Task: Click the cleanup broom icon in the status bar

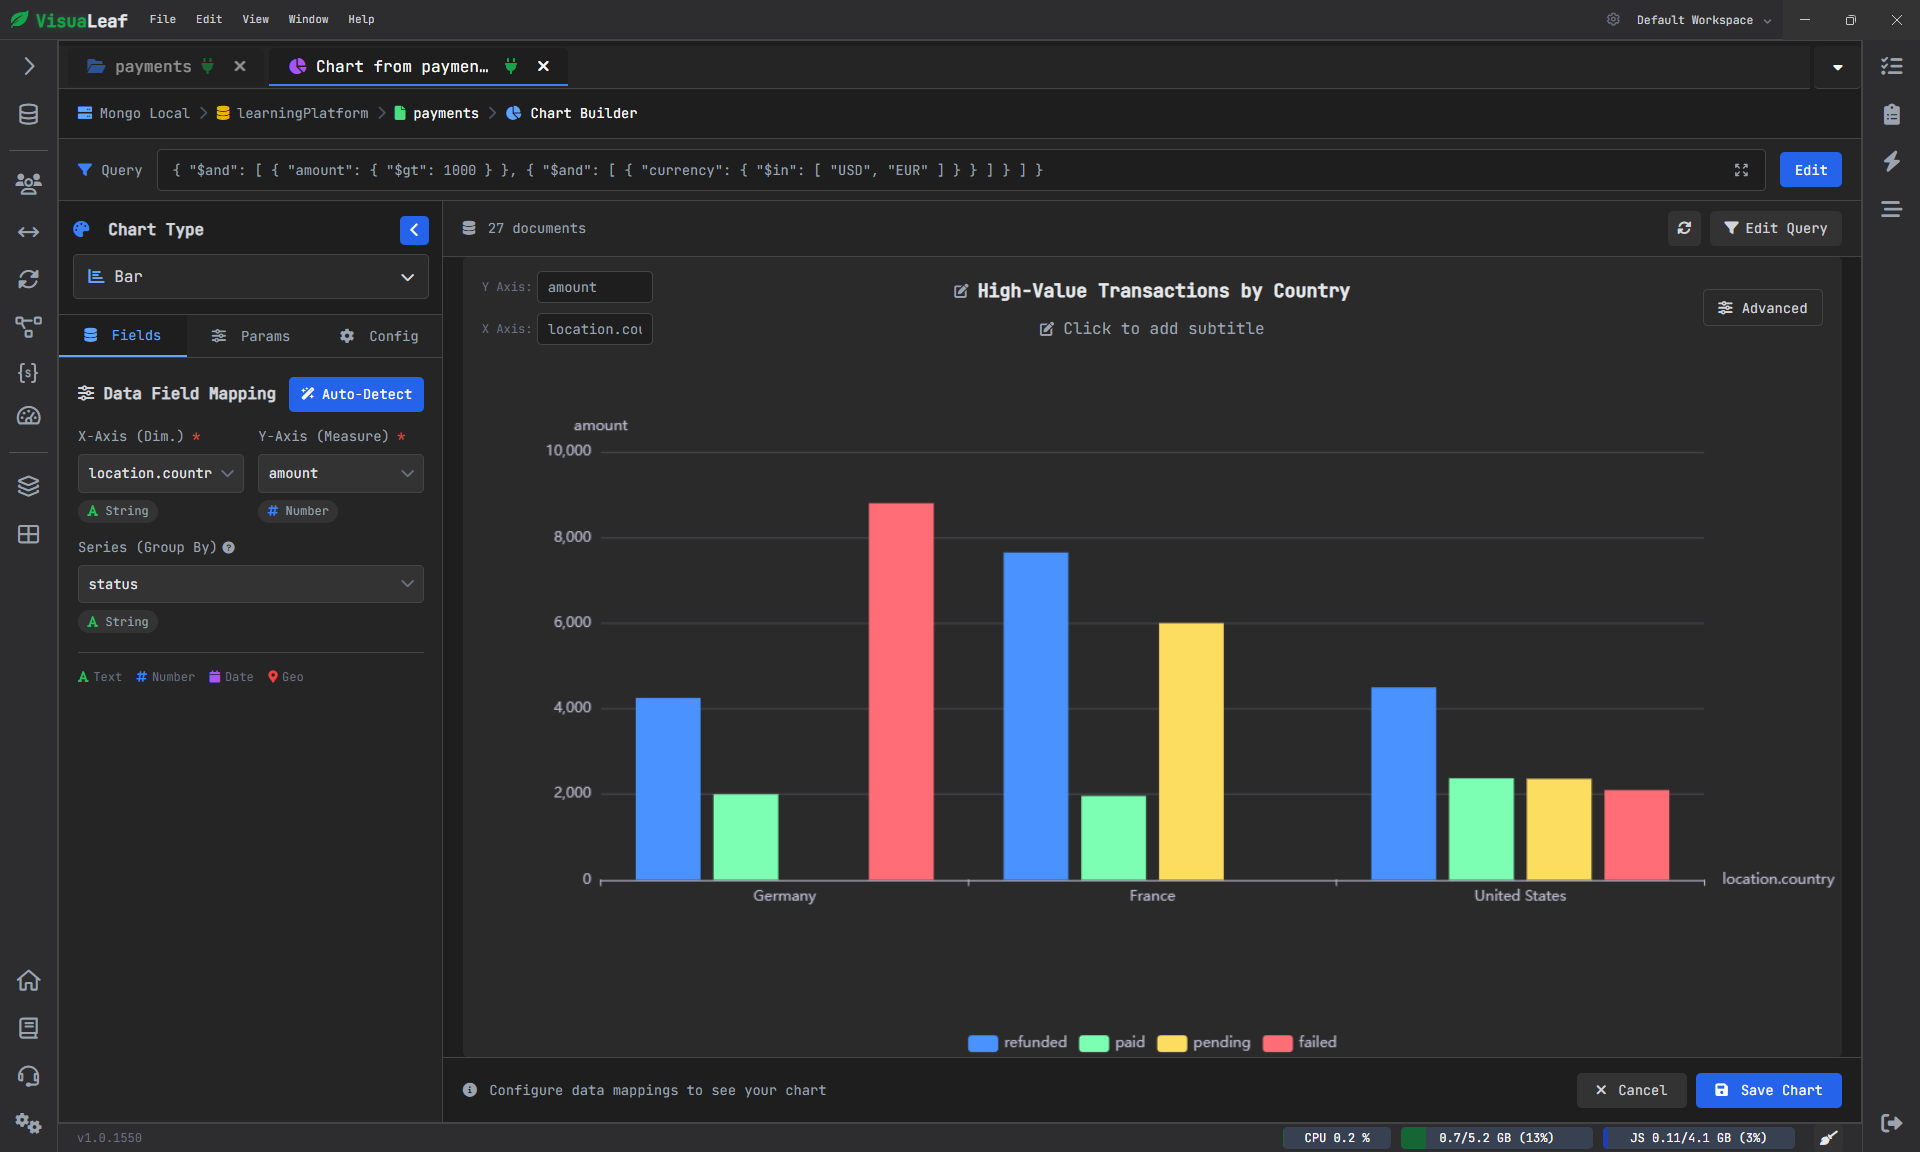Action: click(x=1830, y=1138)
